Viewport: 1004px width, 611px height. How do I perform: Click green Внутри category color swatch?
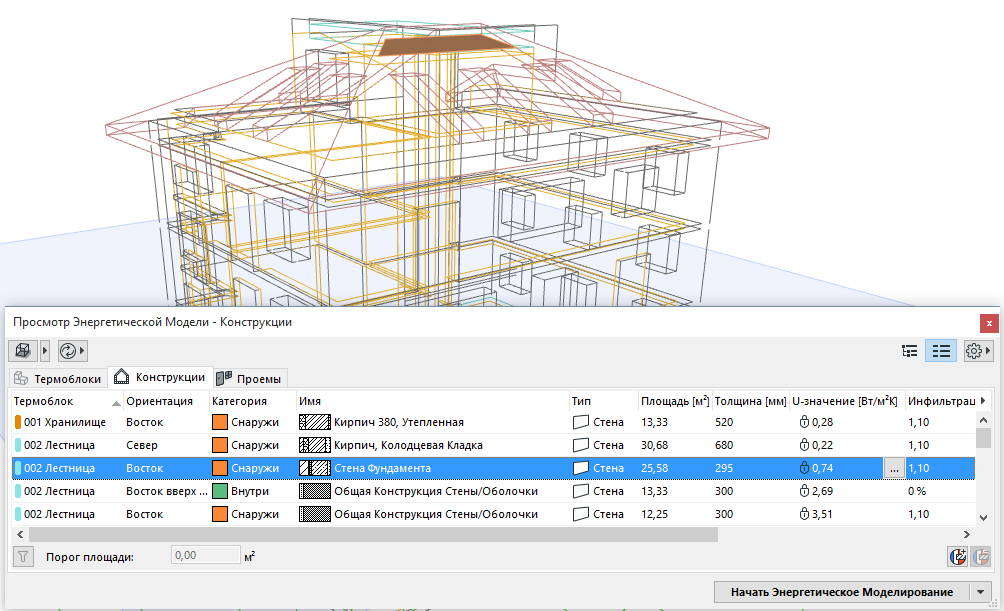tap(220, 491)
